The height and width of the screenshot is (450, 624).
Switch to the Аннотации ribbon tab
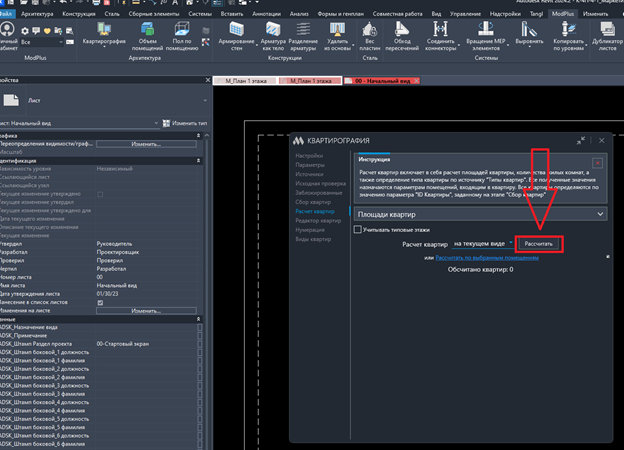point(266,14)
